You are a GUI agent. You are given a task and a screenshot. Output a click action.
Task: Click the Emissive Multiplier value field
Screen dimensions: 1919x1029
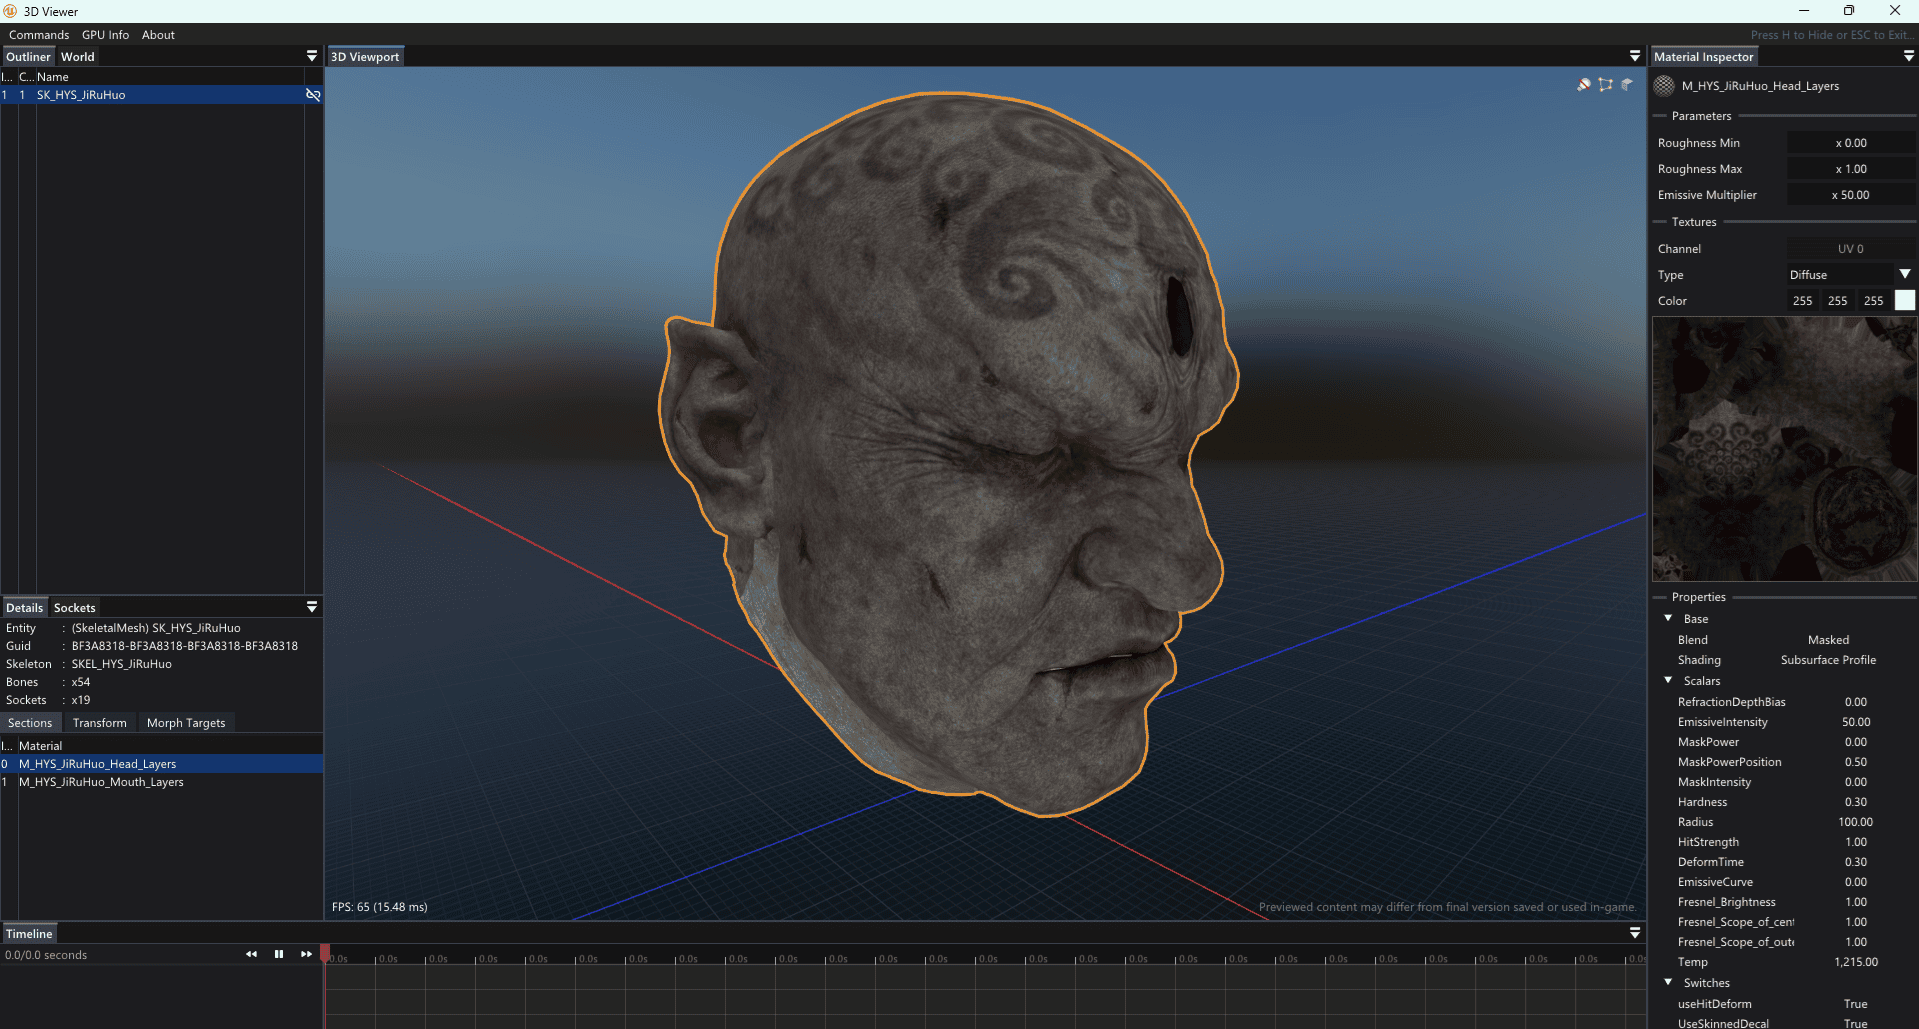1851,195
